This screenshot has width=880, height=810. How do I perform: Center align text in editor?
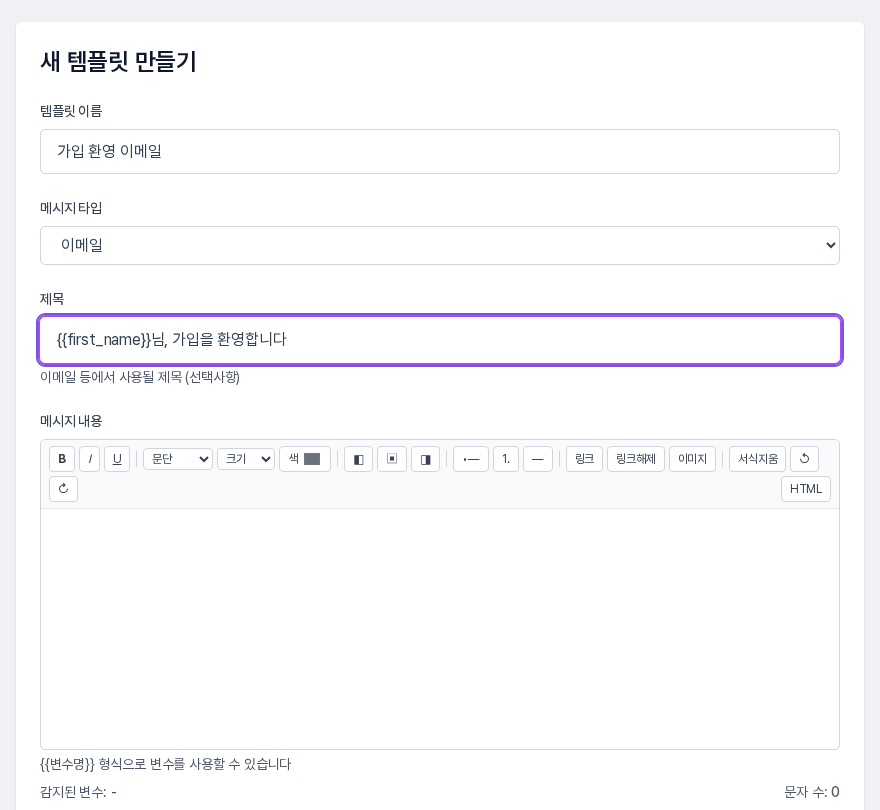392,459
